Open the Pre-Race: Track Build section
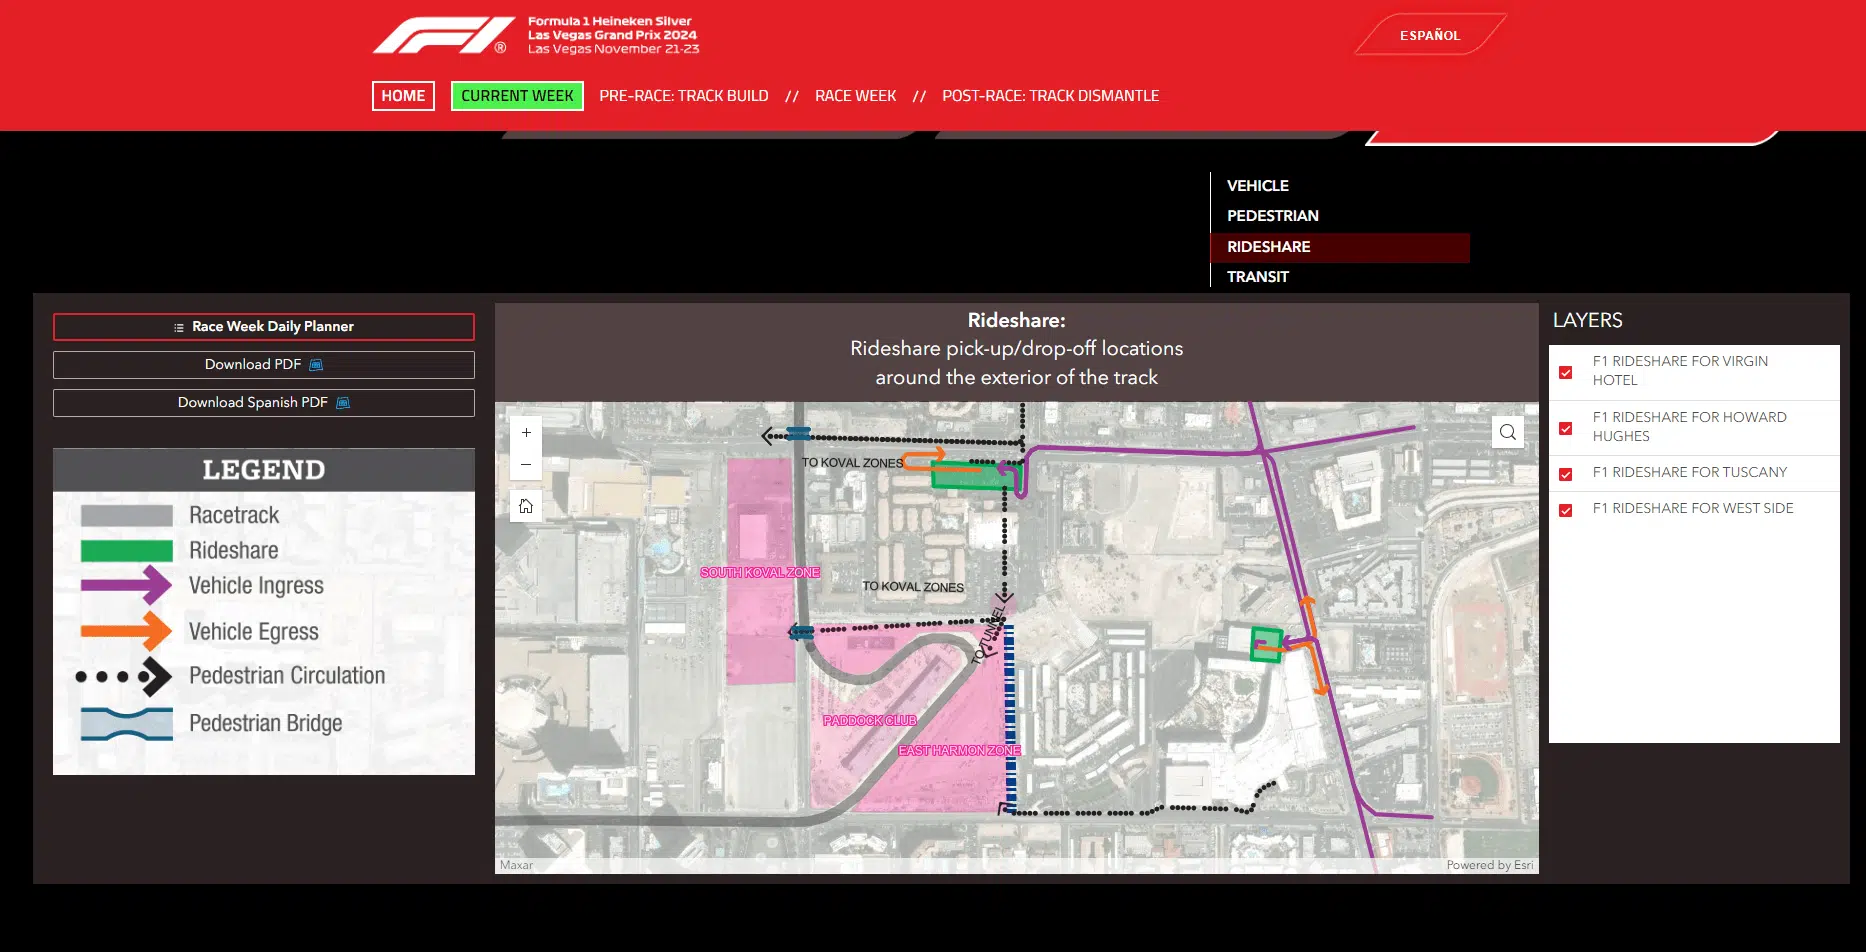The height and width of the screenshot is (952, 1866). click(684, 96)
